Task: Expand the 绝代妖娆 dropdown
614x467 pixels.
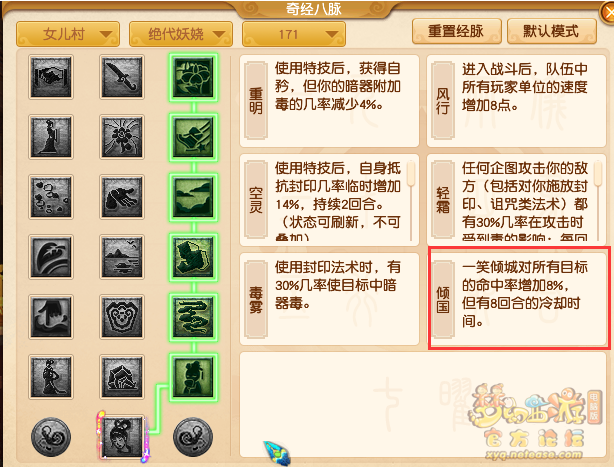Action: [181, 34]
